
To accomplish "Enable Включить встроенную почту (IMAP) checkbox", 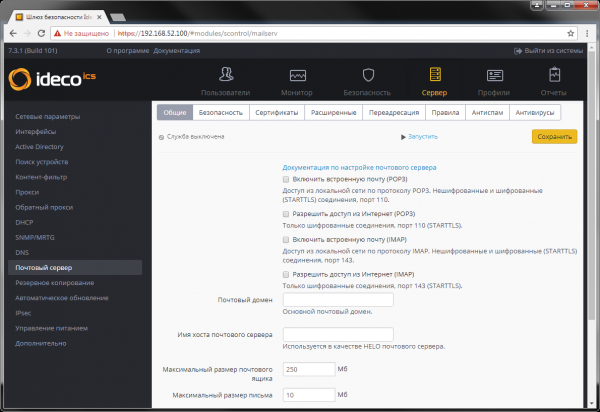I will pos(286,240).
